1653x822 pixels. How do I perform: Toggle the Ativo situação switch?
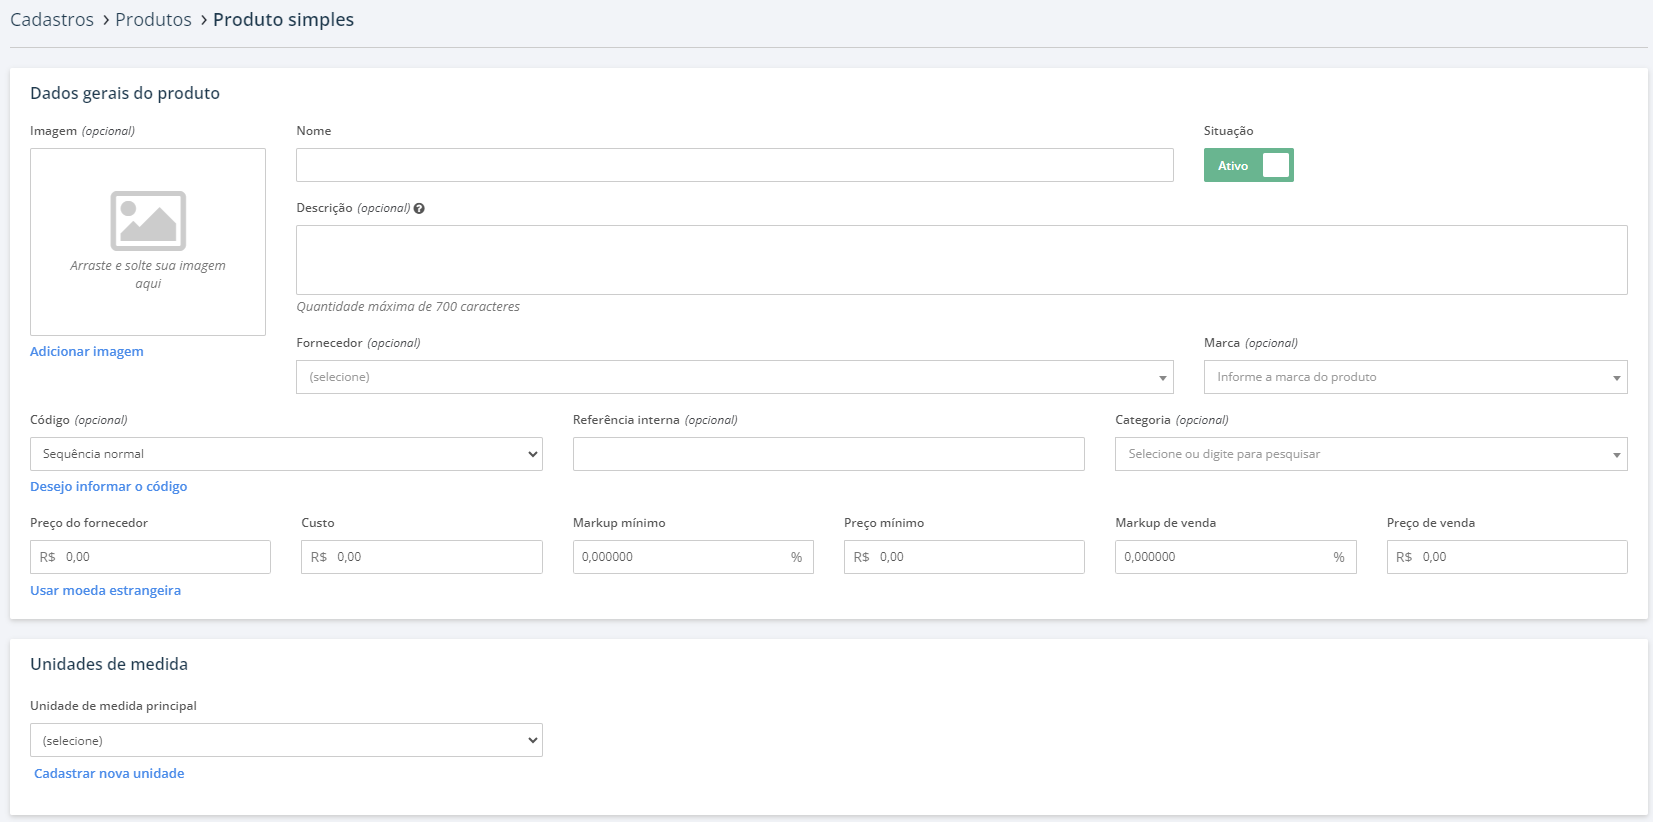[1248, 165]
